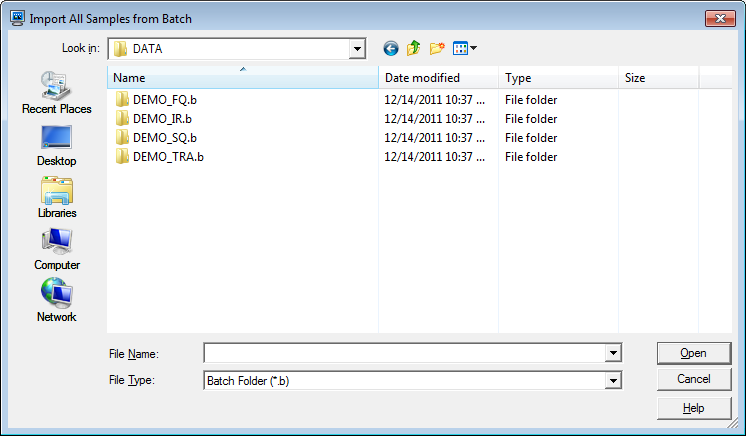Image resolution: width=746 pixels, height=436 pixels.
Task: Select the DEMO_IR.b folder icon
Action: [122, 119]
